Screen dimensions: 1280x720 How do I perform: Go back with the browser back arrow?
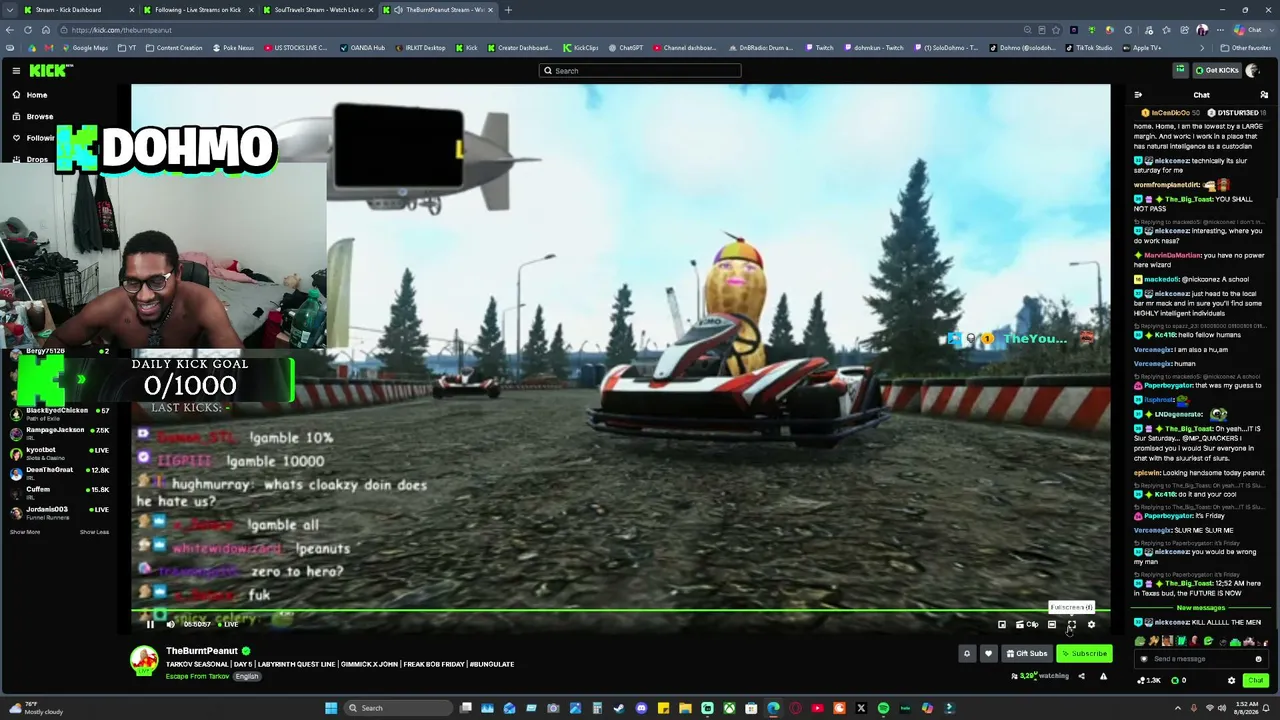click(x=12, y=30)
